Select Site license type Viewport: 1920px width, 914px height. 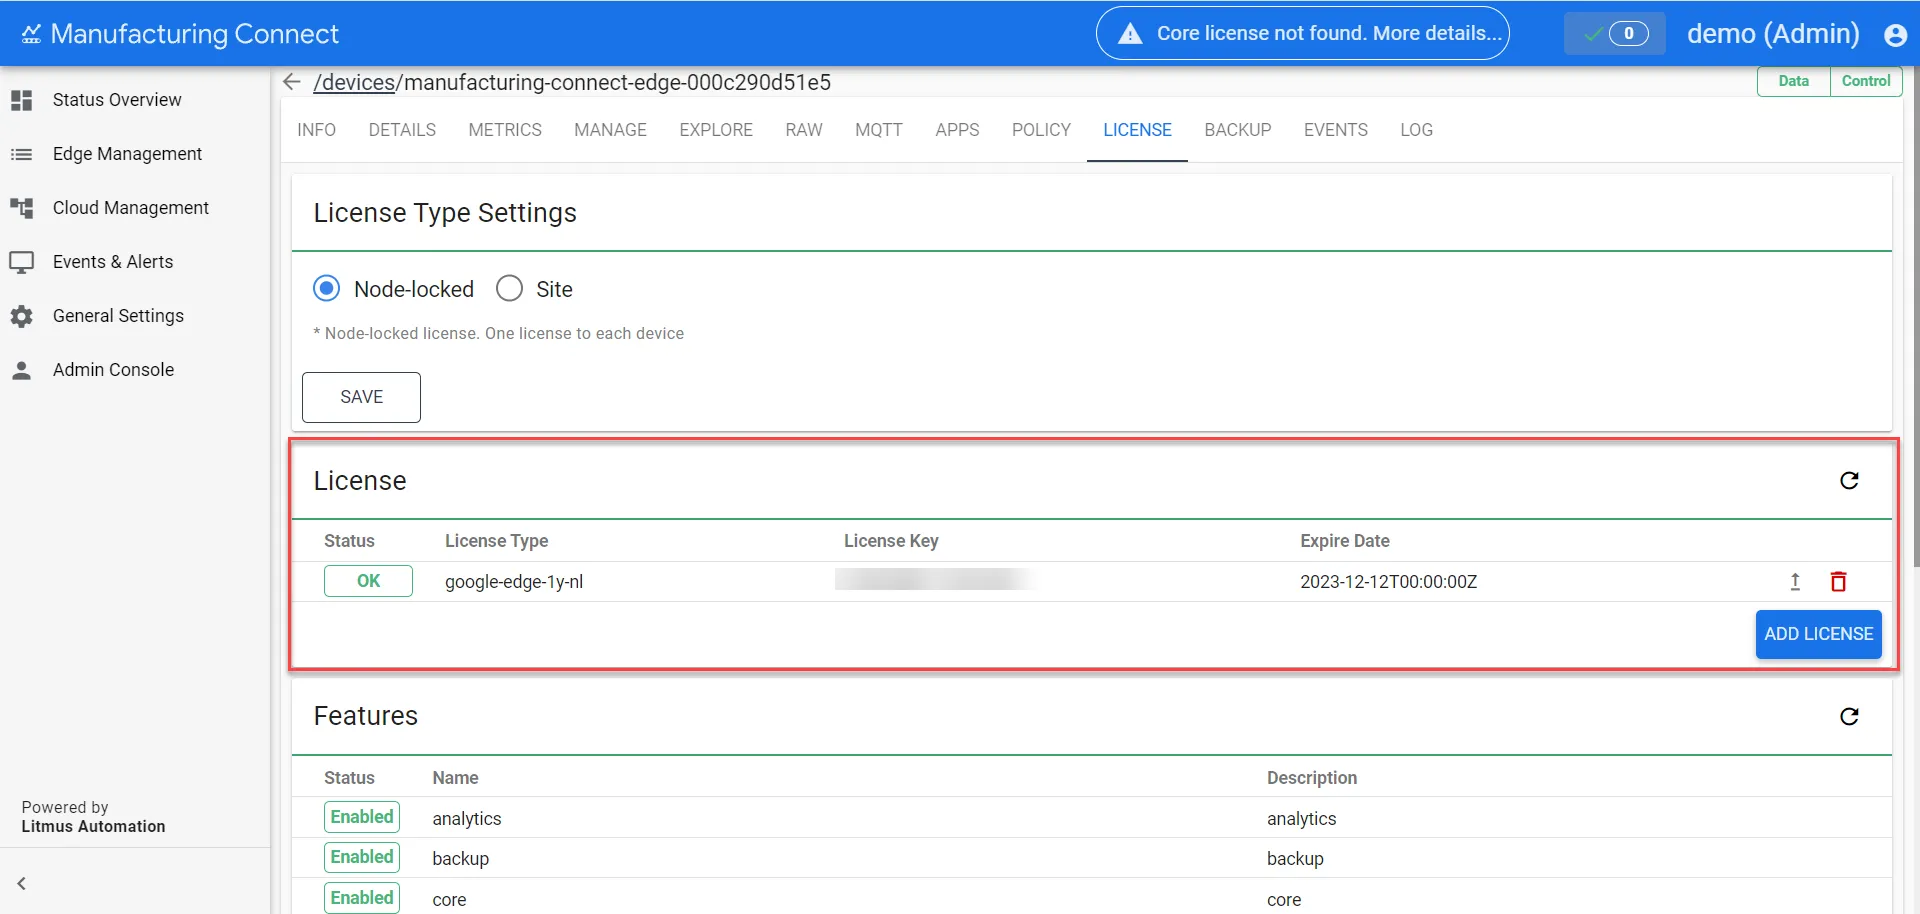click(510, 289)
